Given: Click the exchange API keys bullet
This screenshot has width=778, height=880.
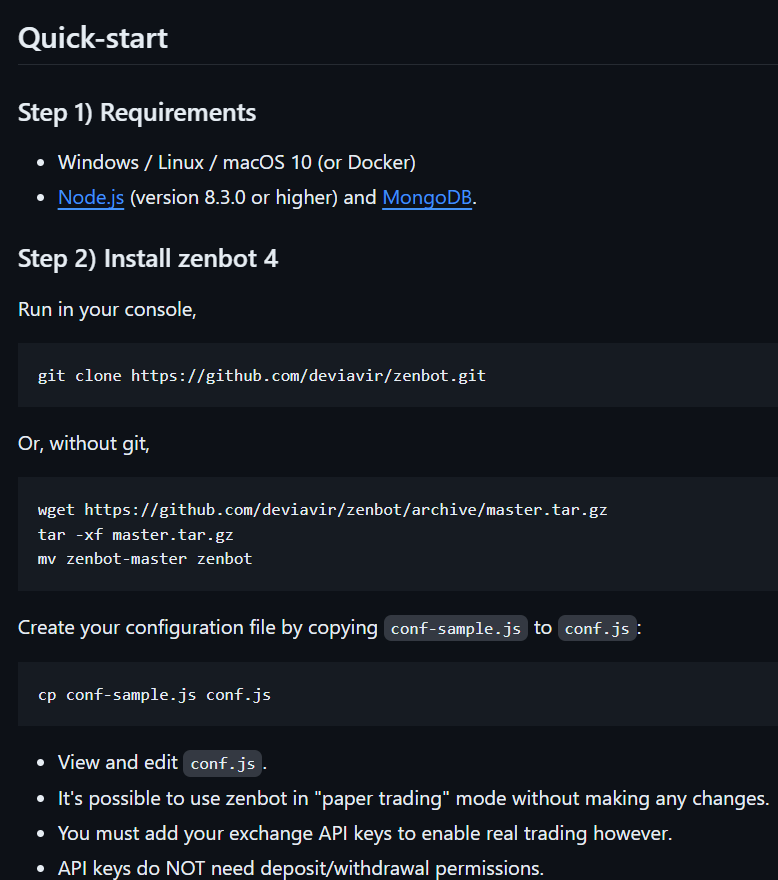Looking at the screenshot, I should coord(365,834).
